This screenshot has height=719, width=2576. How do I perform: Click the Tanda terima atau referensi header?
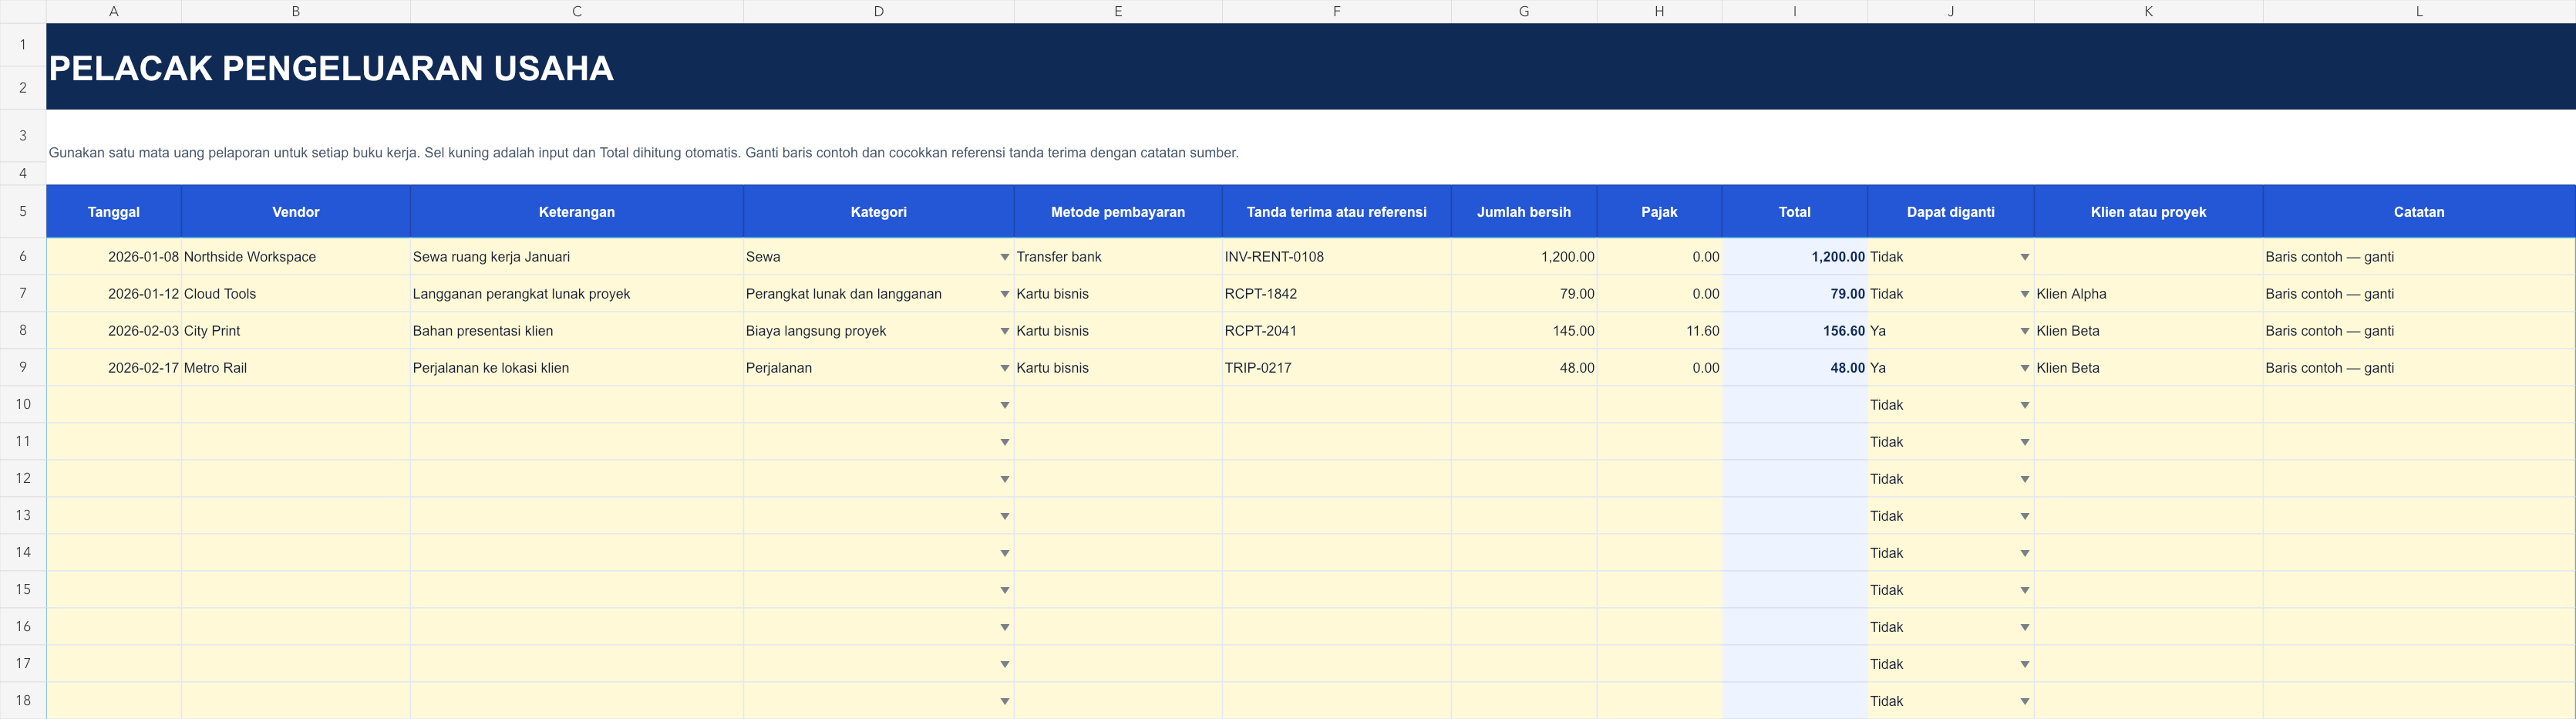[x=1336, y=211]
